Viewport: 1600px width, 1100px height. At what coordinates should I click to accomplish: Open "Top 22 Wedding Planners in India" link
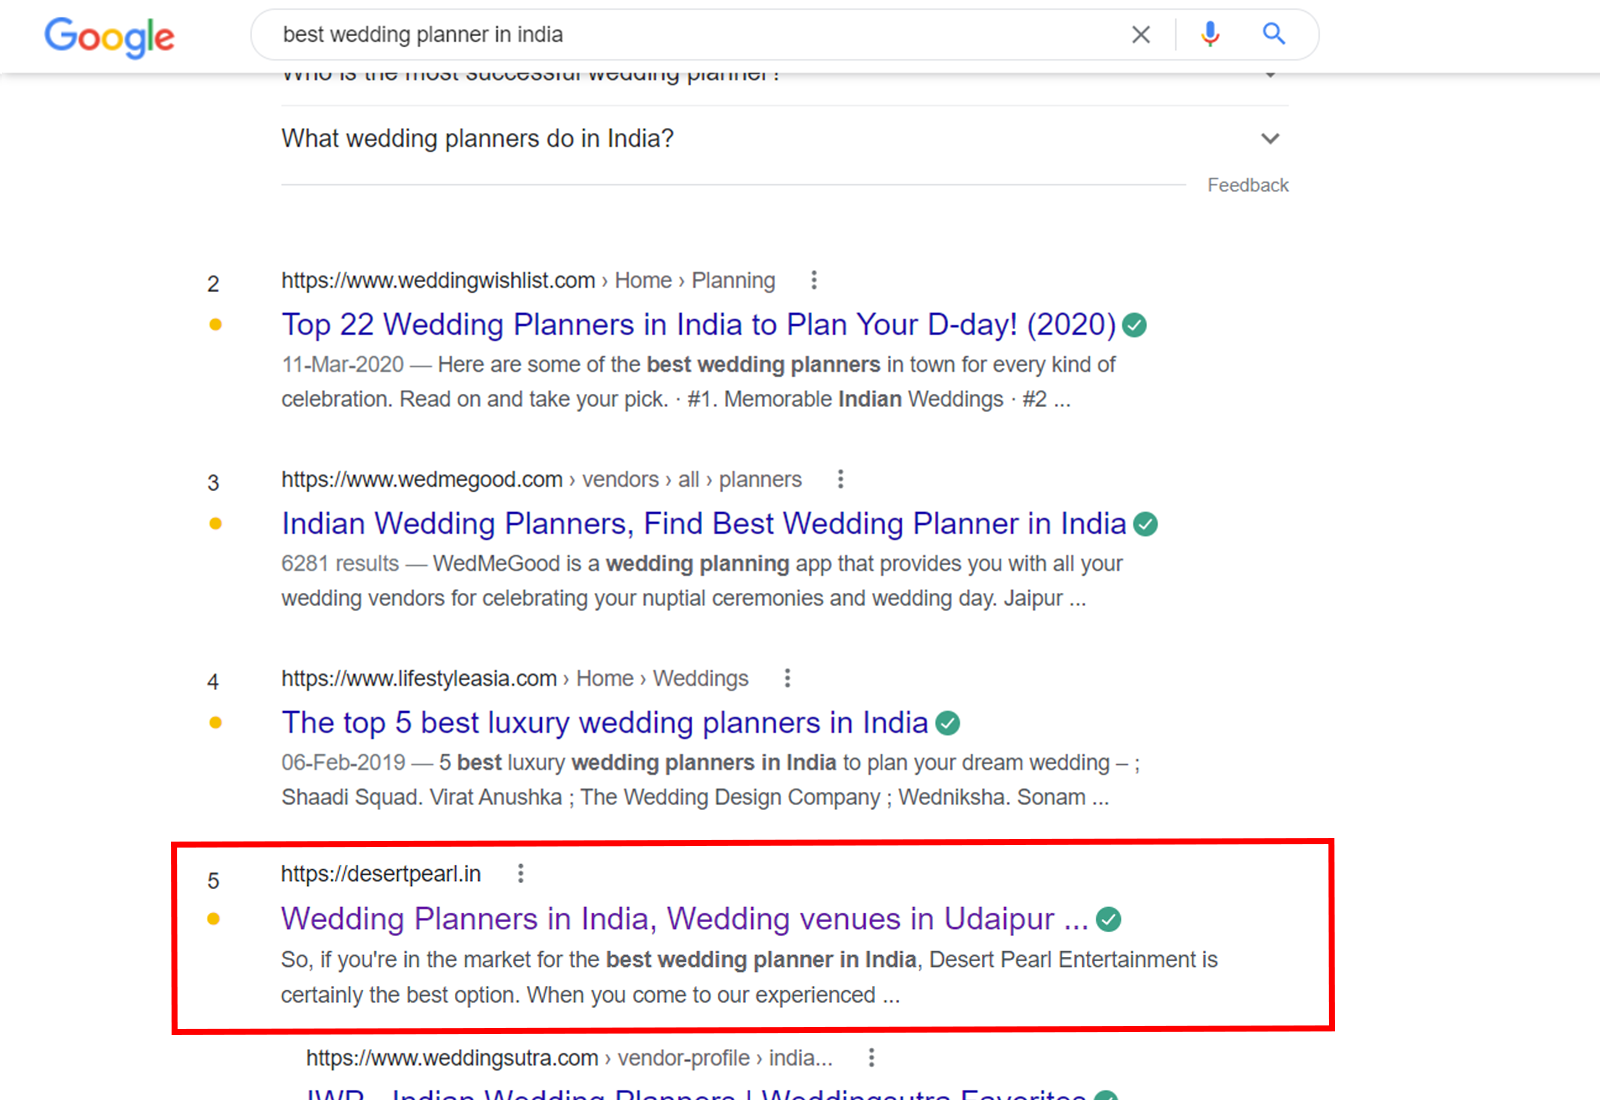(x=698, y=325)
